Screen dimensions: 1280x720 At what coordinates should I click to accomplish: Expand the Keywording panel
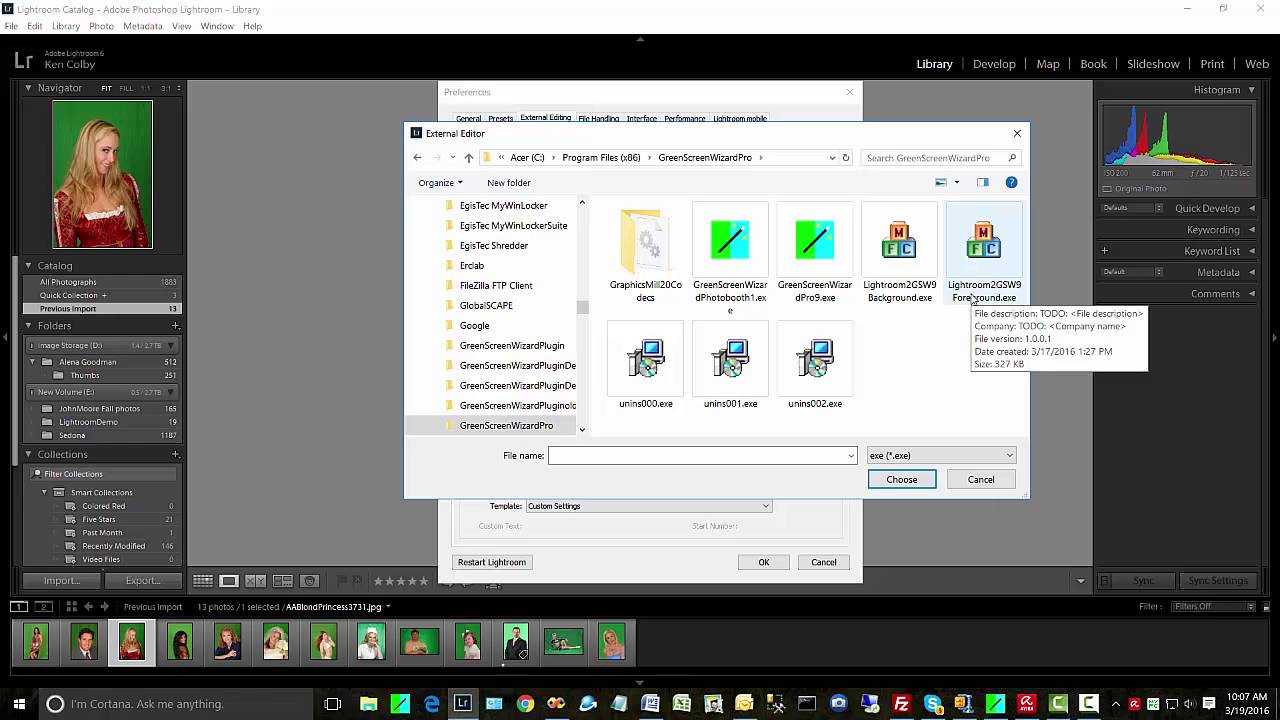(1252, 230)
